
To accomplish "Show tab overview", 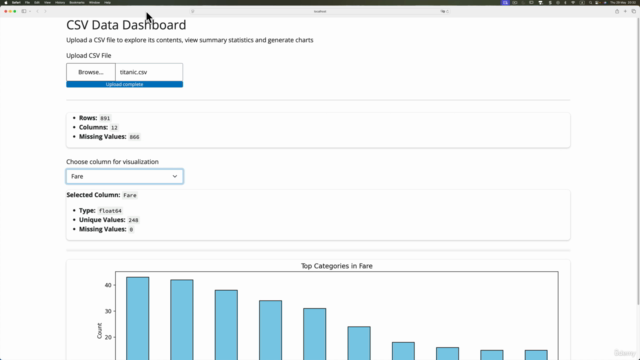I will 633,11.
